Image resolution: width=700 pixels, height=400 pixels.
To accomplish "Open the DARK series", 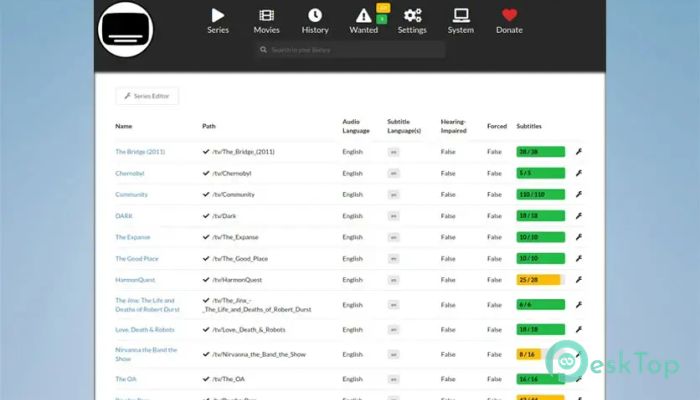I will click(x=124, y=216).
